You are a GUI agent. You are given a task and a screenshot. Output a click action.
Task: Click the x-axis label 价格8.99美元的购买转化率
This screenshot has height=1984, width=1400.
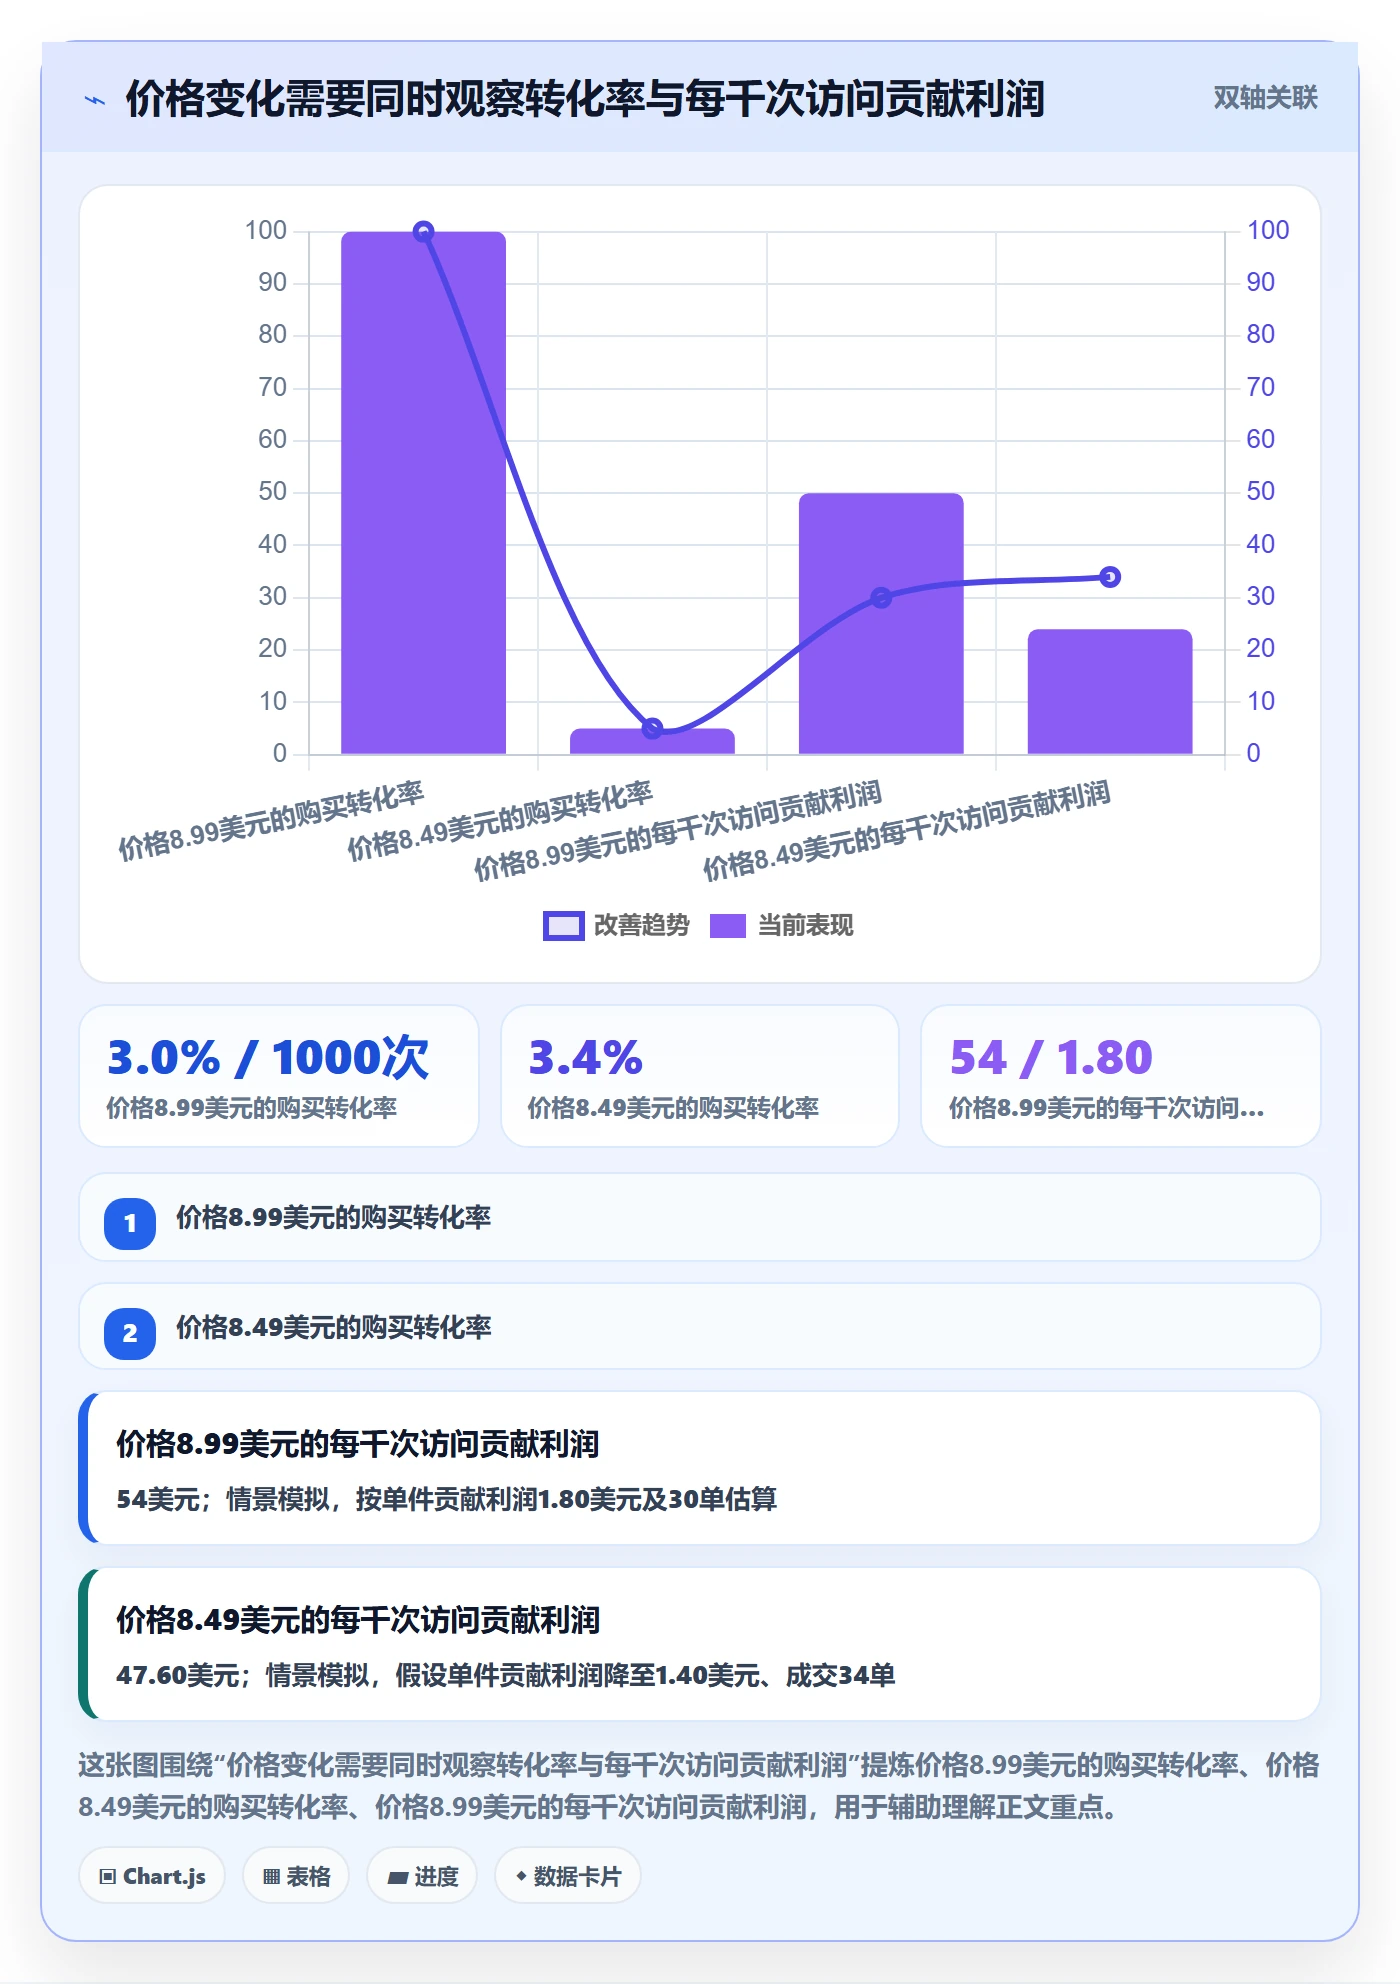click(271, 821)
